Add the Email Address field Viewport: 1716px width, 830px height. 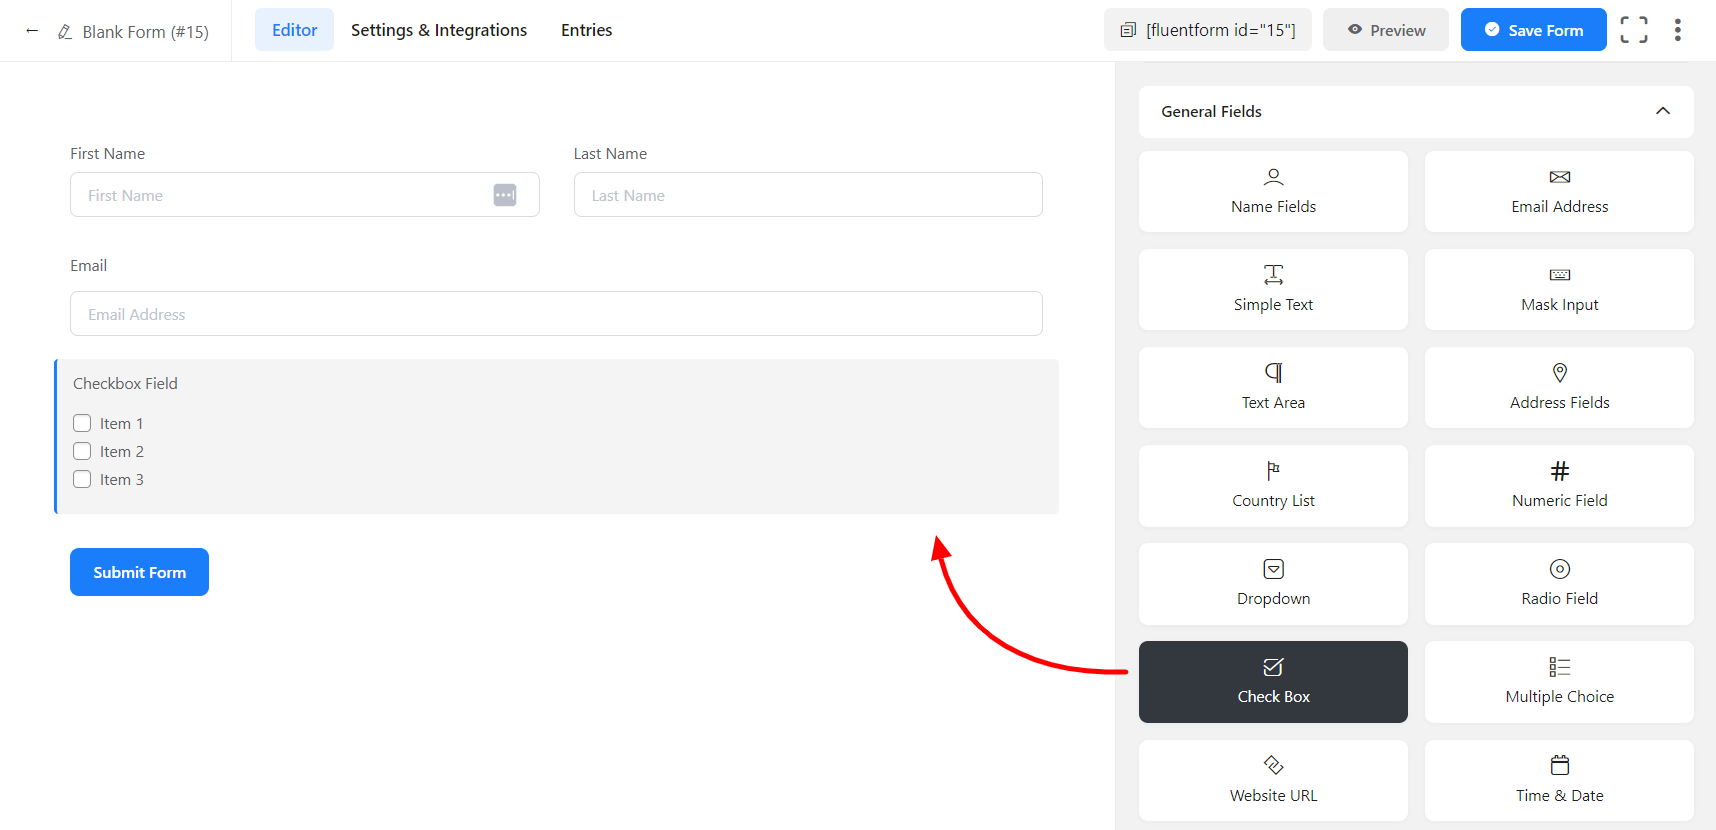click(x=1559, y=192)
